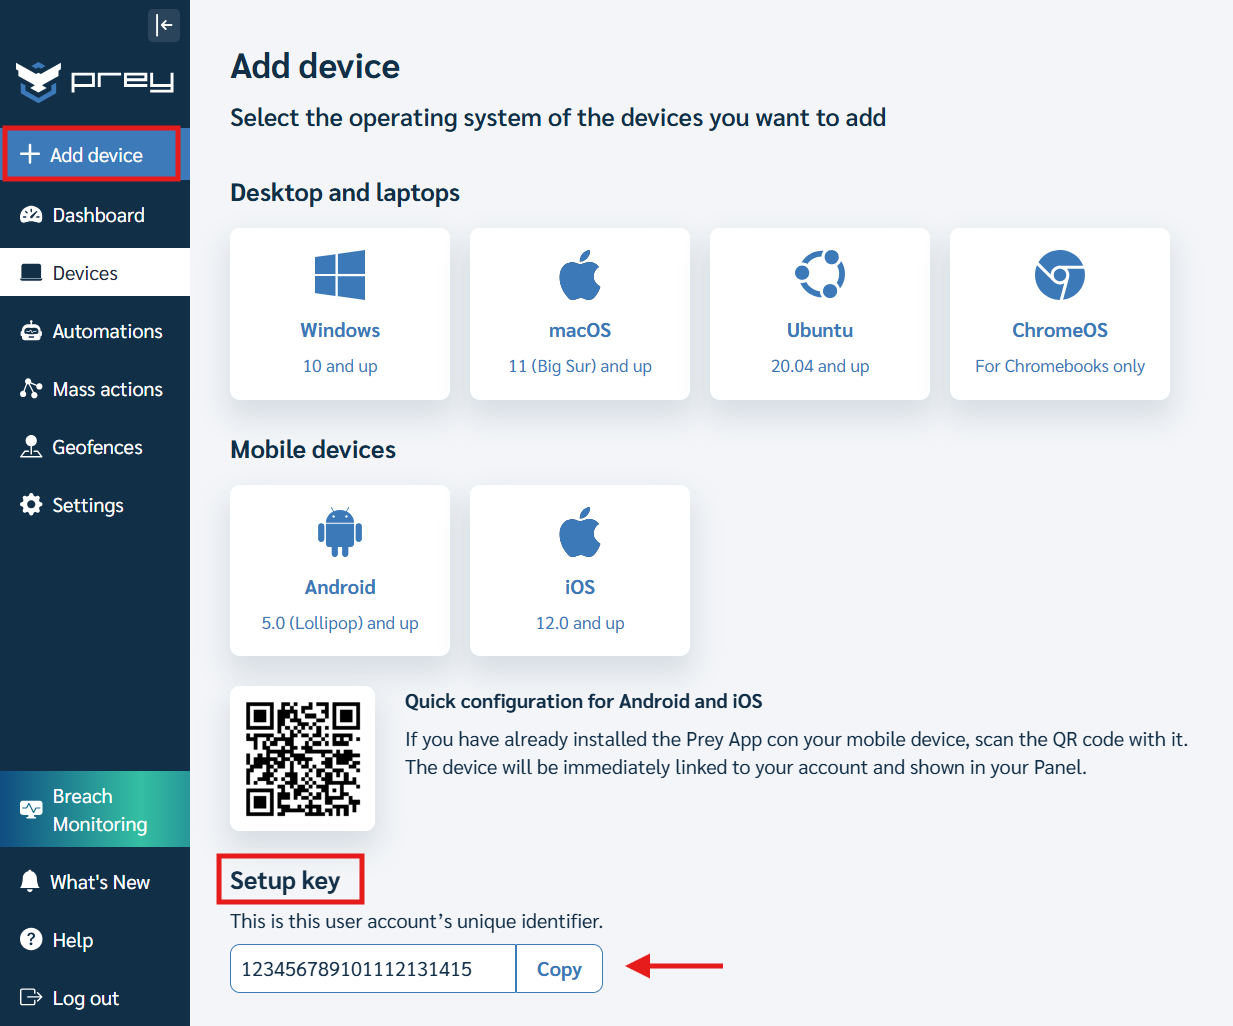The image size is (1233, 1026).
Task: Choose Windows 10 and up
Action: pos(340,314)
